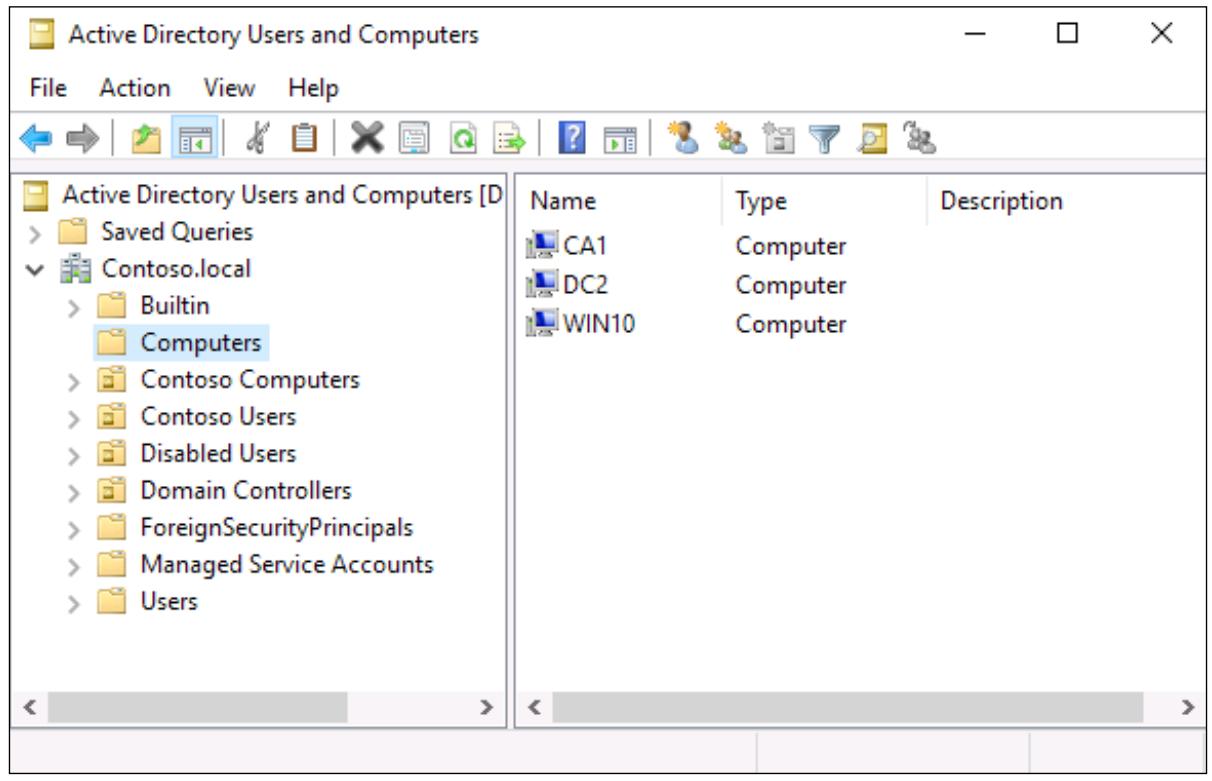
Task: Expand the Users container
Action: tap(74, 602)
